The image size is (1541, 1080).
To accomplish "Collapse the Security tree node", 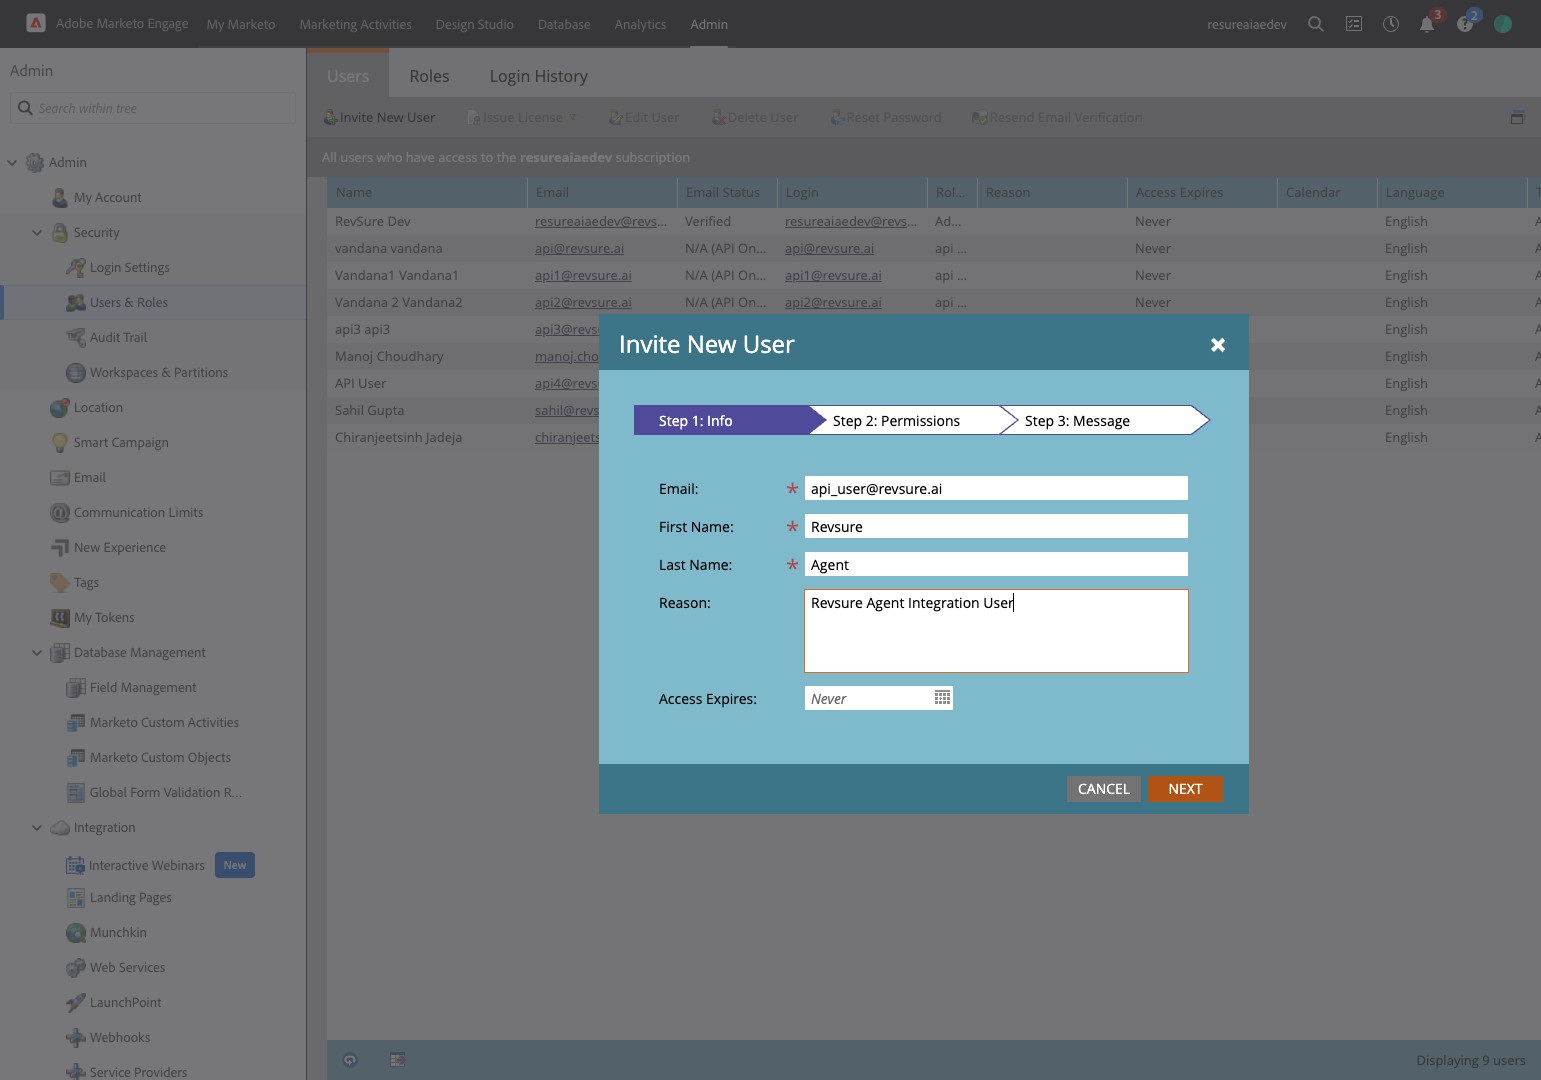I will (x=37, y=233).
